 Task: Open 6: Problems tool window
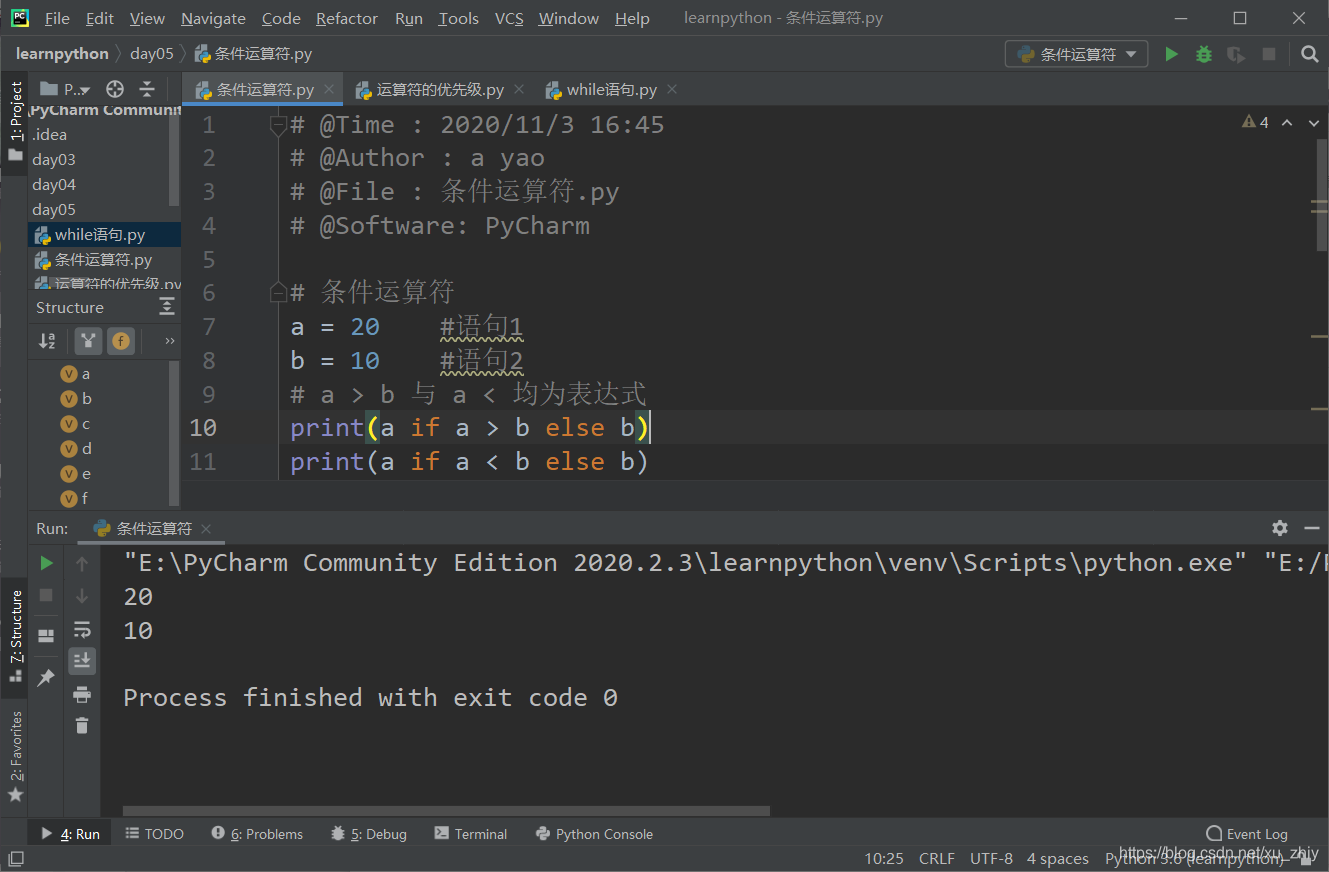pos(257,833)
